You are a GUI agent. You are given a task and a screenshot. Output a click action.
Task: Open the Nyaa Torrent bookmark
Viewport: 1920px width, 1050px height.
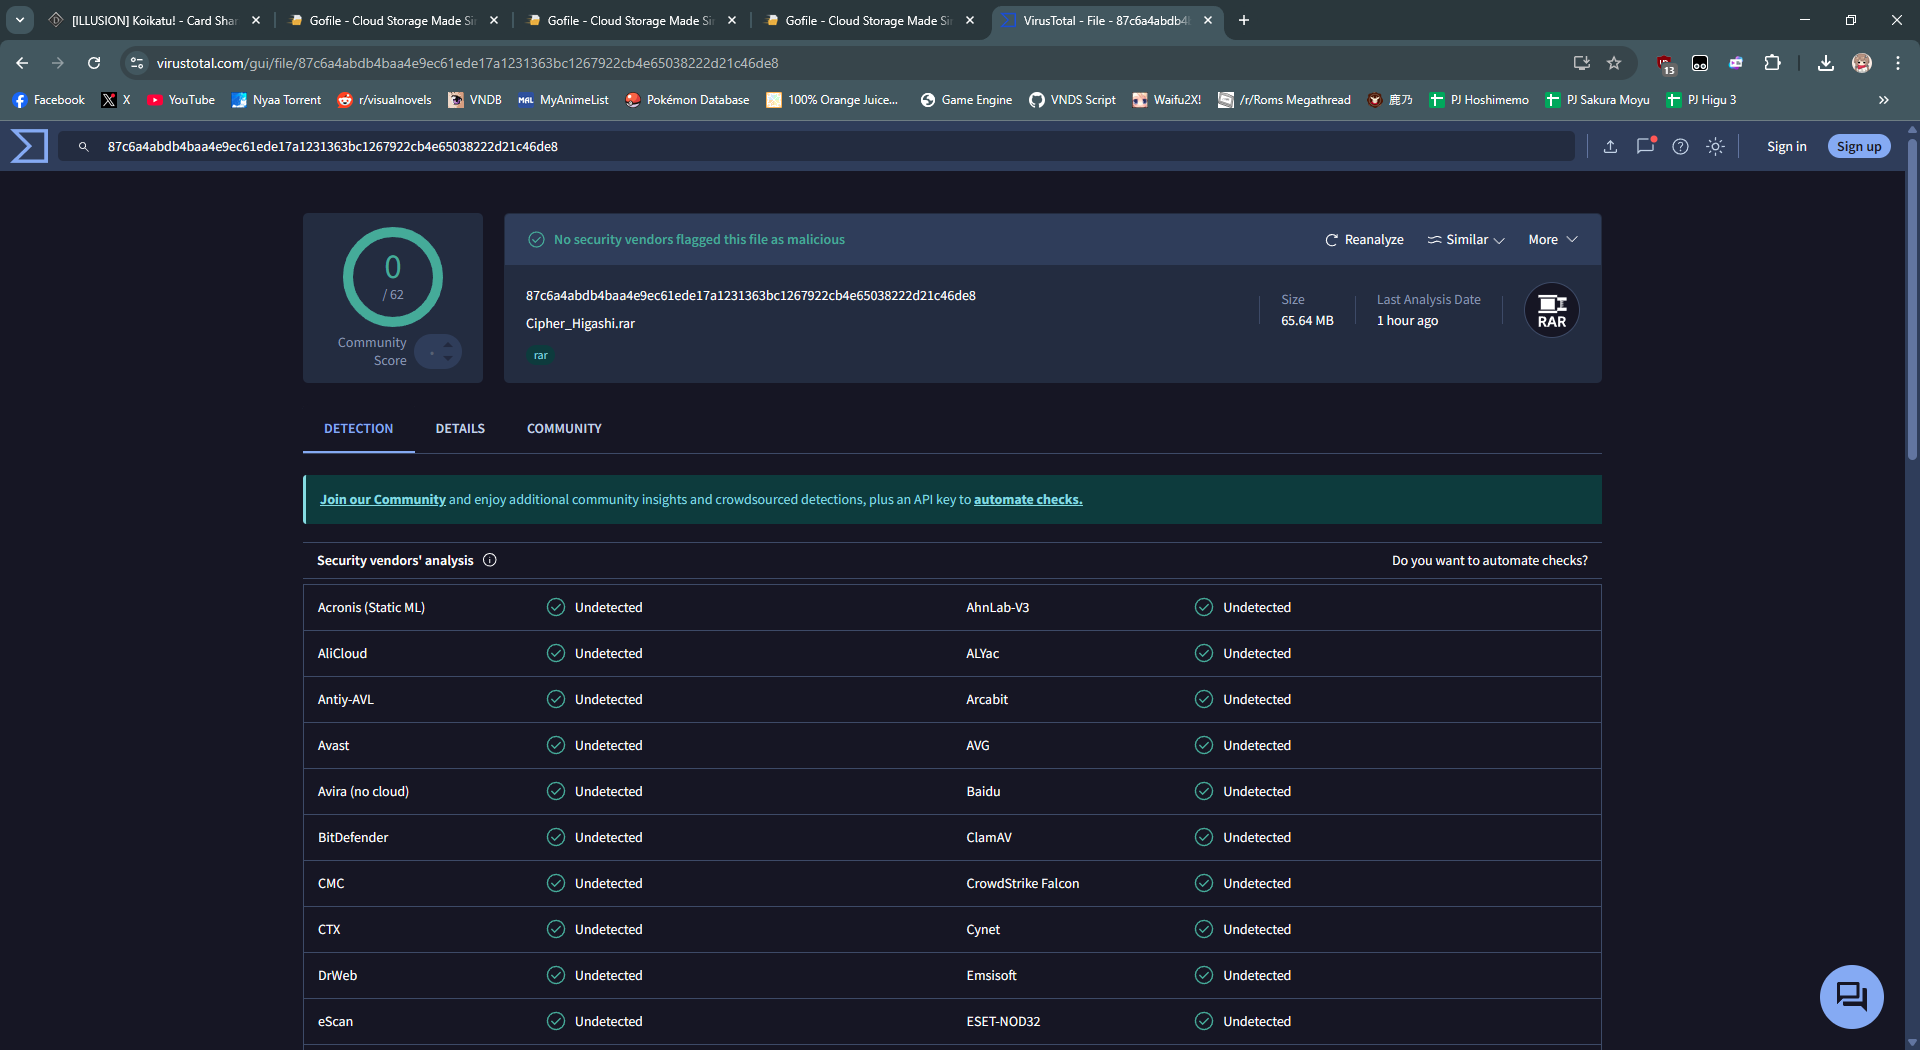[276, 100]
